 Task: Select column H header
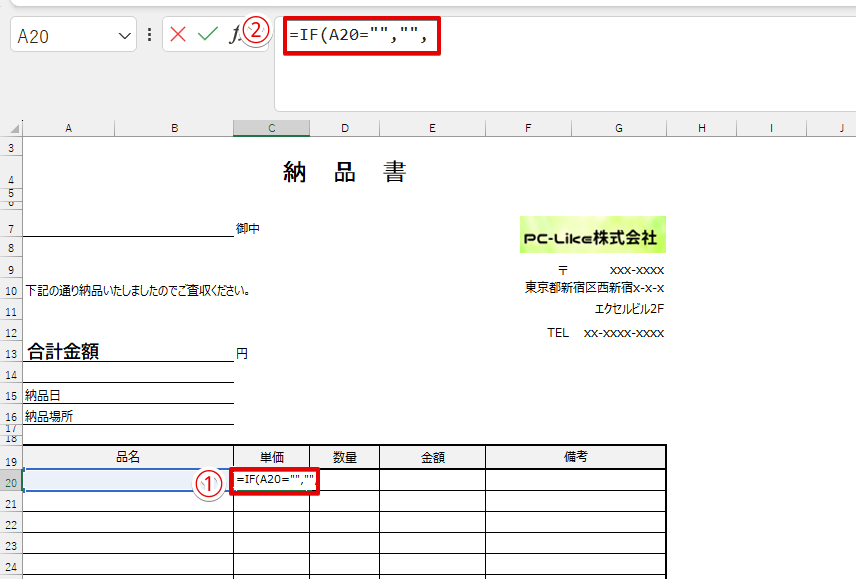(702, 128)
